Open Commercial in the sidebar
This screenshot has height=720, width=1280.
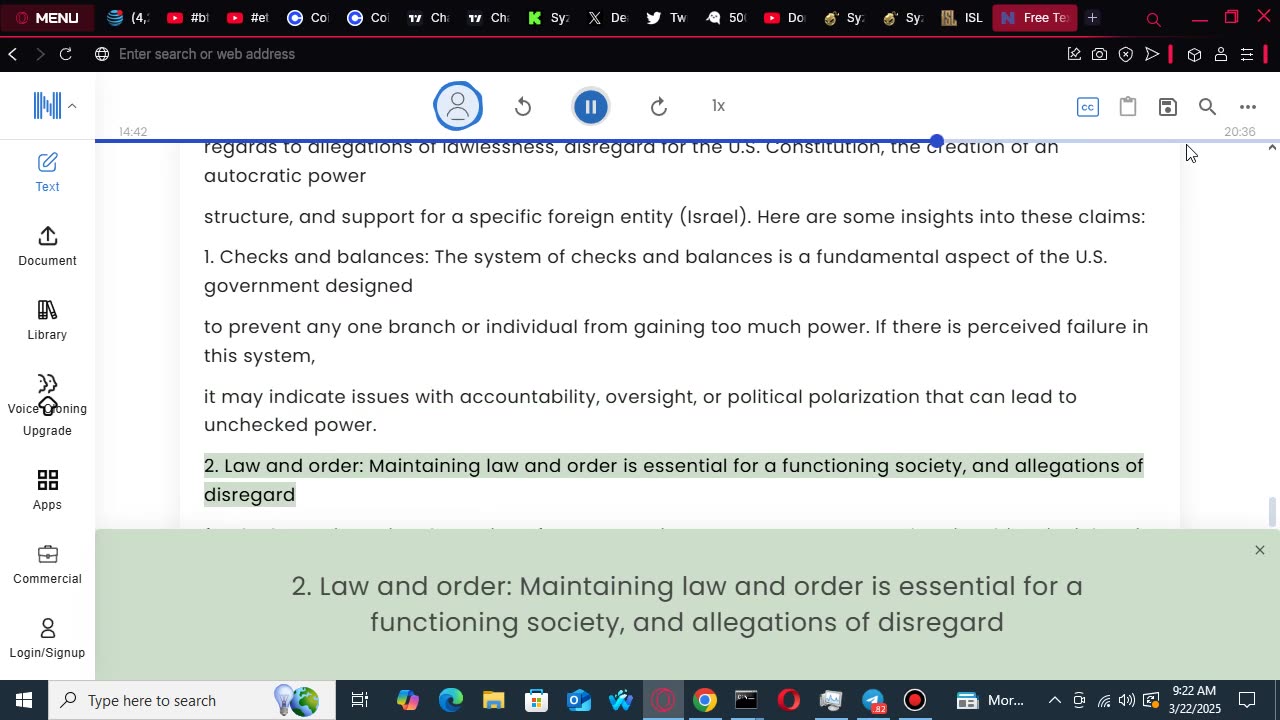[47, 564]
